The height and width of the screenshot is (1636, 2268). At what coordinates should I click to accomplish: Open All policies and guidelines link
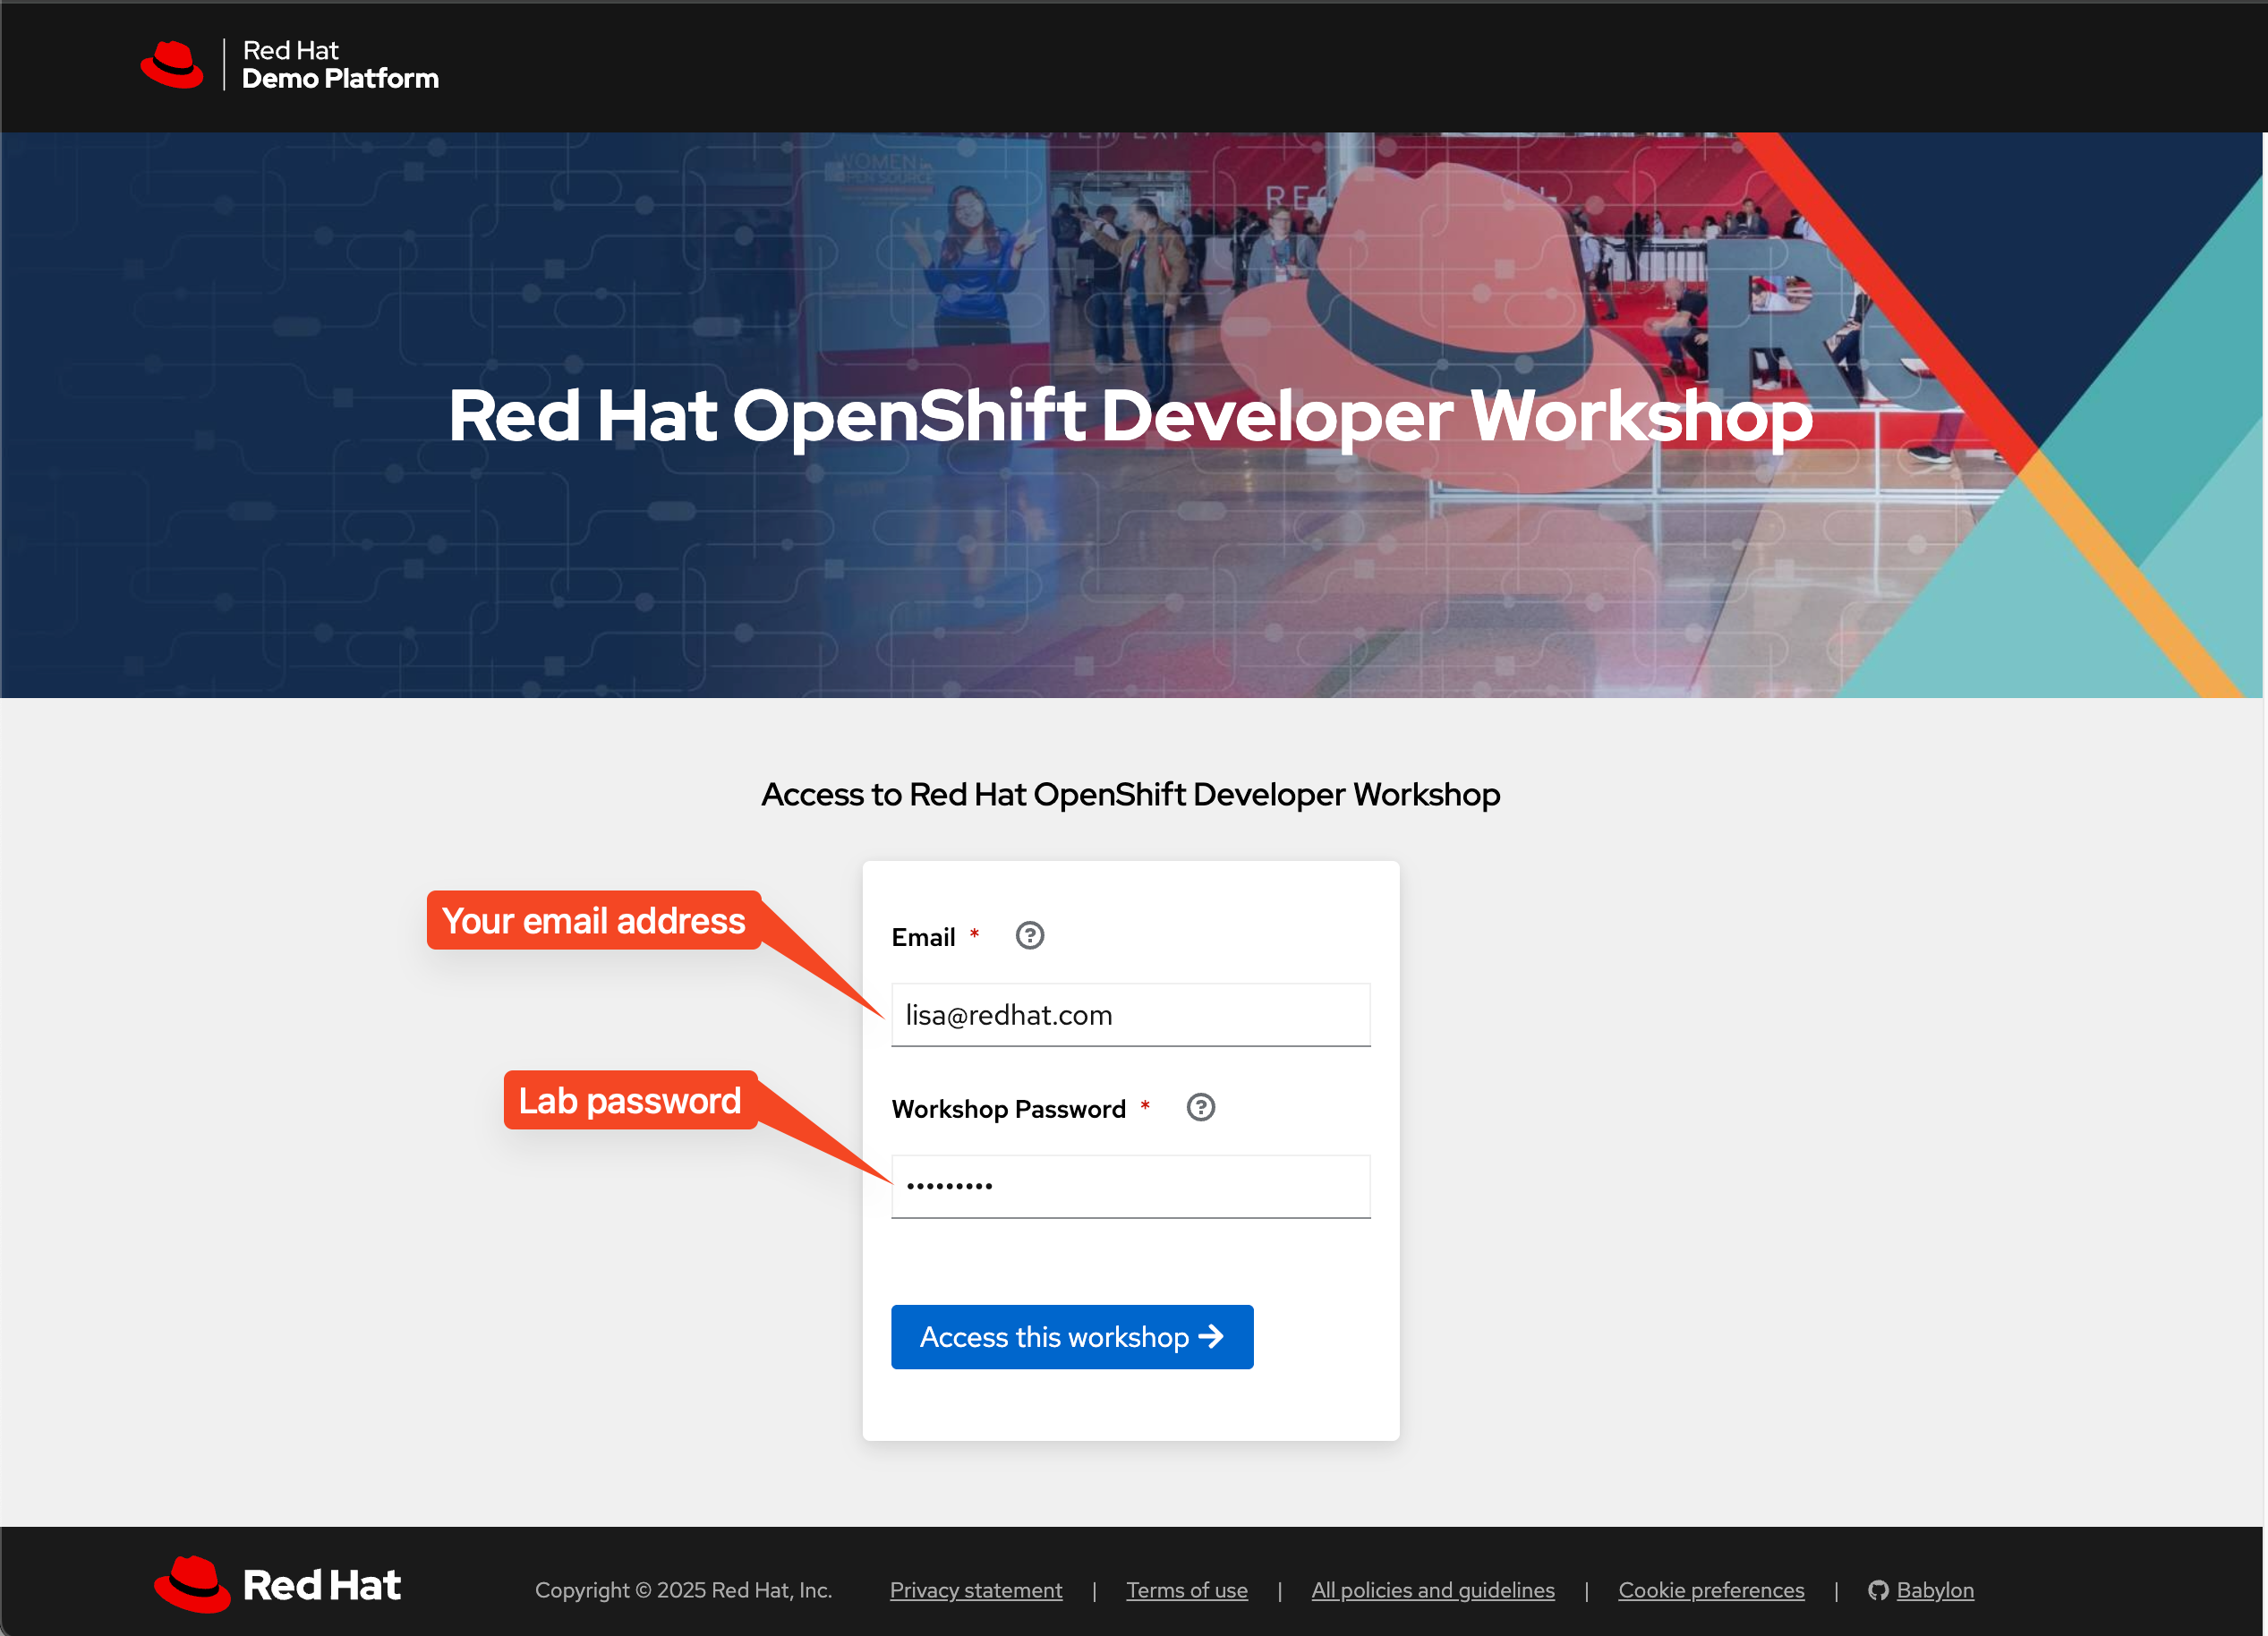(1432, 1590)
